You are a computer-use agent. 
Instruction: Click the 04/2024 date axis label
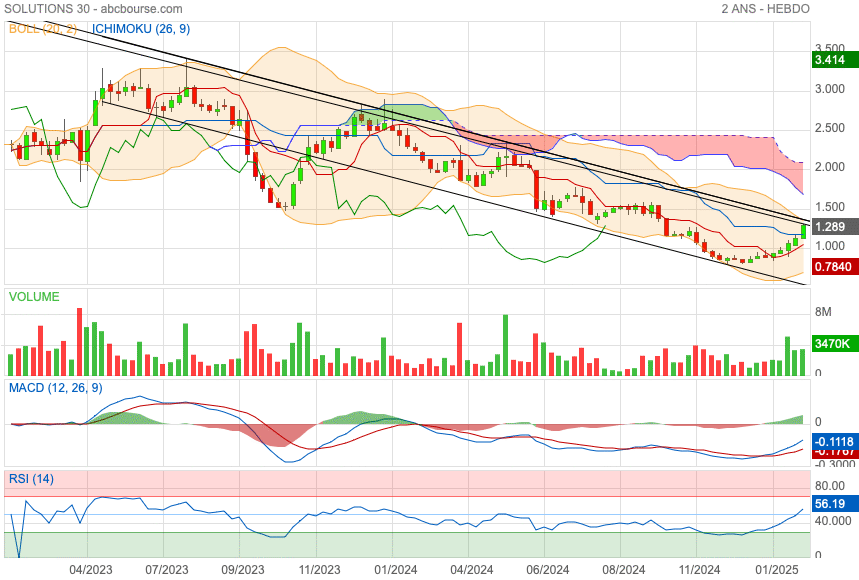(472, 570)
